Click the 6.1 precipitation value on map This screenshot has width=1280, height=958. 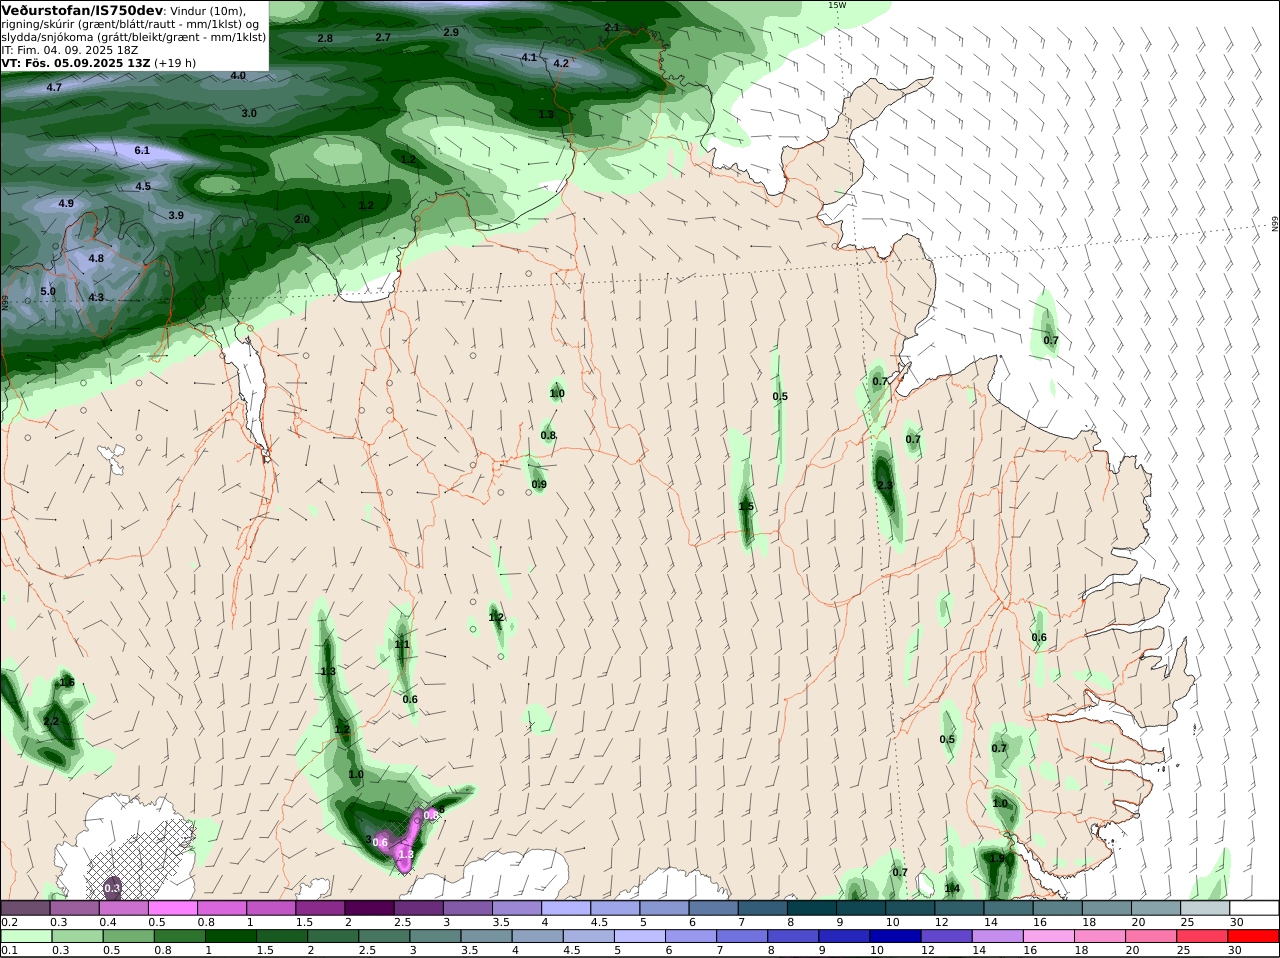coord(142,150)
